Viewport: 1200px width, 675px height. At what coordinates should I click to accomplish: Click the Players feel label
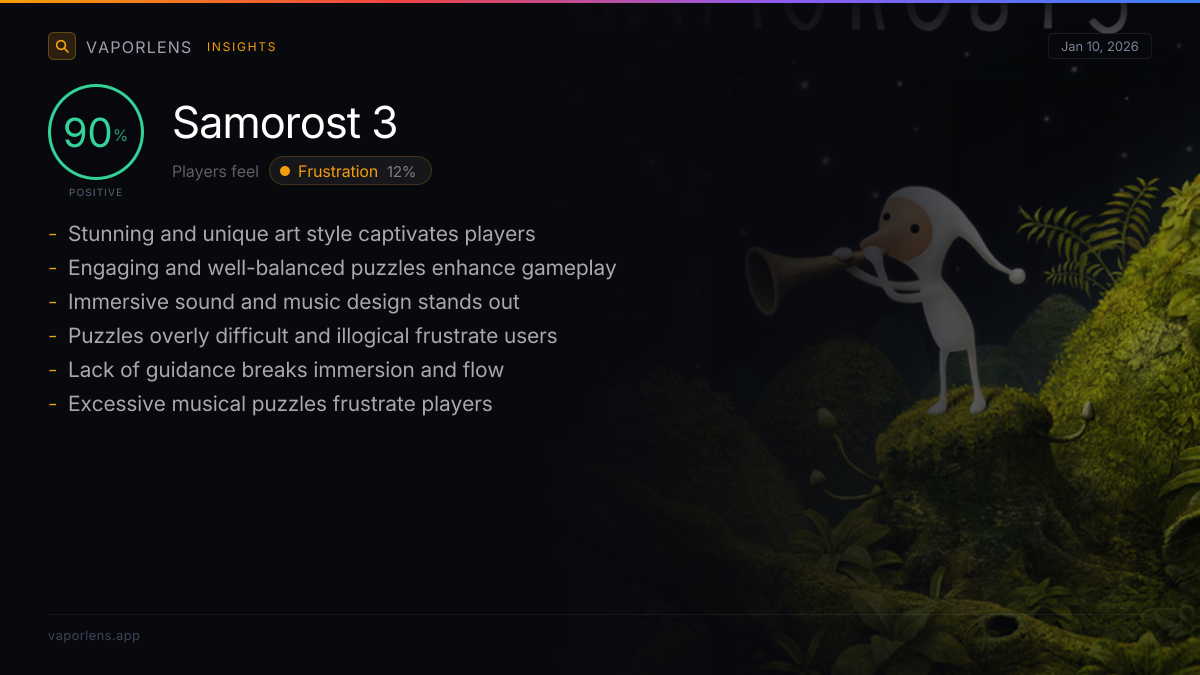tap(215, 172)
